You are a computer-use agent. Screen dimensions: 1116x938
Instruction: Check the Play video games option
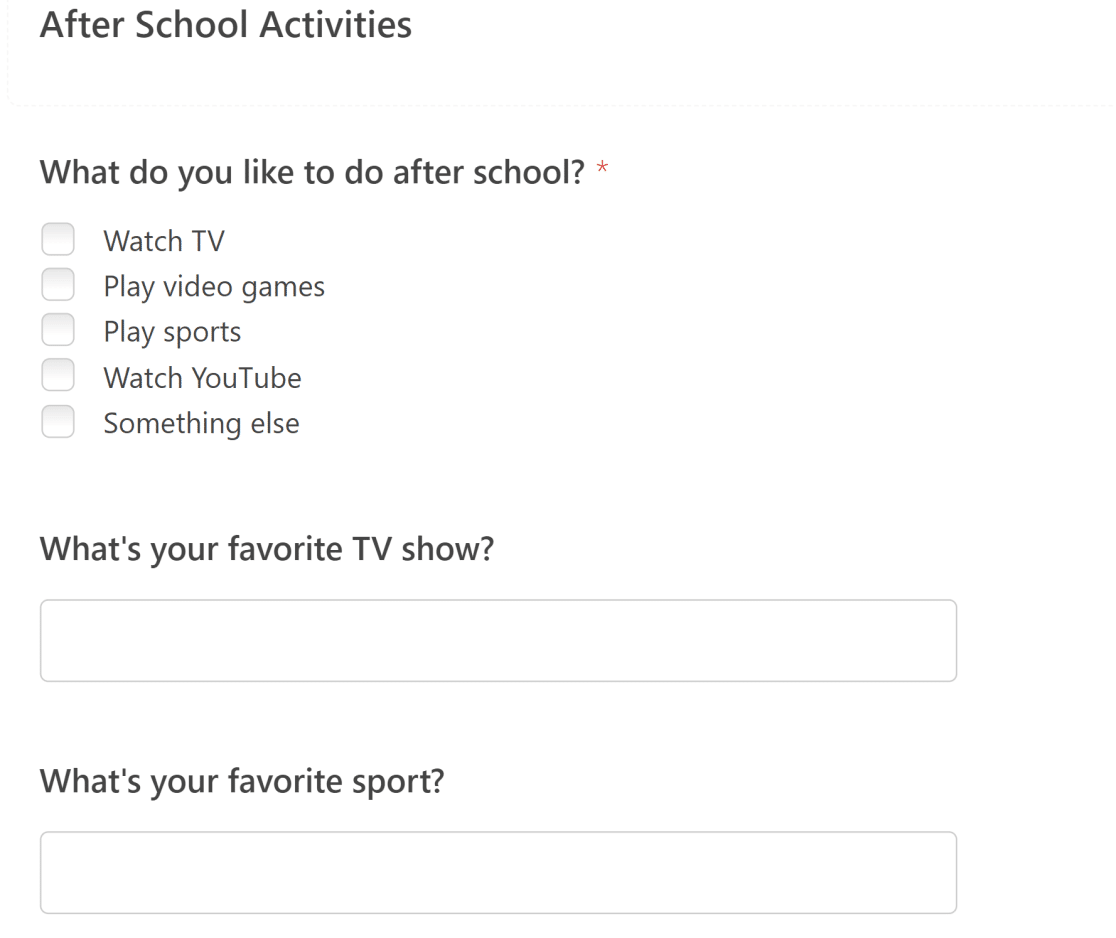pyautogui.click(x=58, y=285)
